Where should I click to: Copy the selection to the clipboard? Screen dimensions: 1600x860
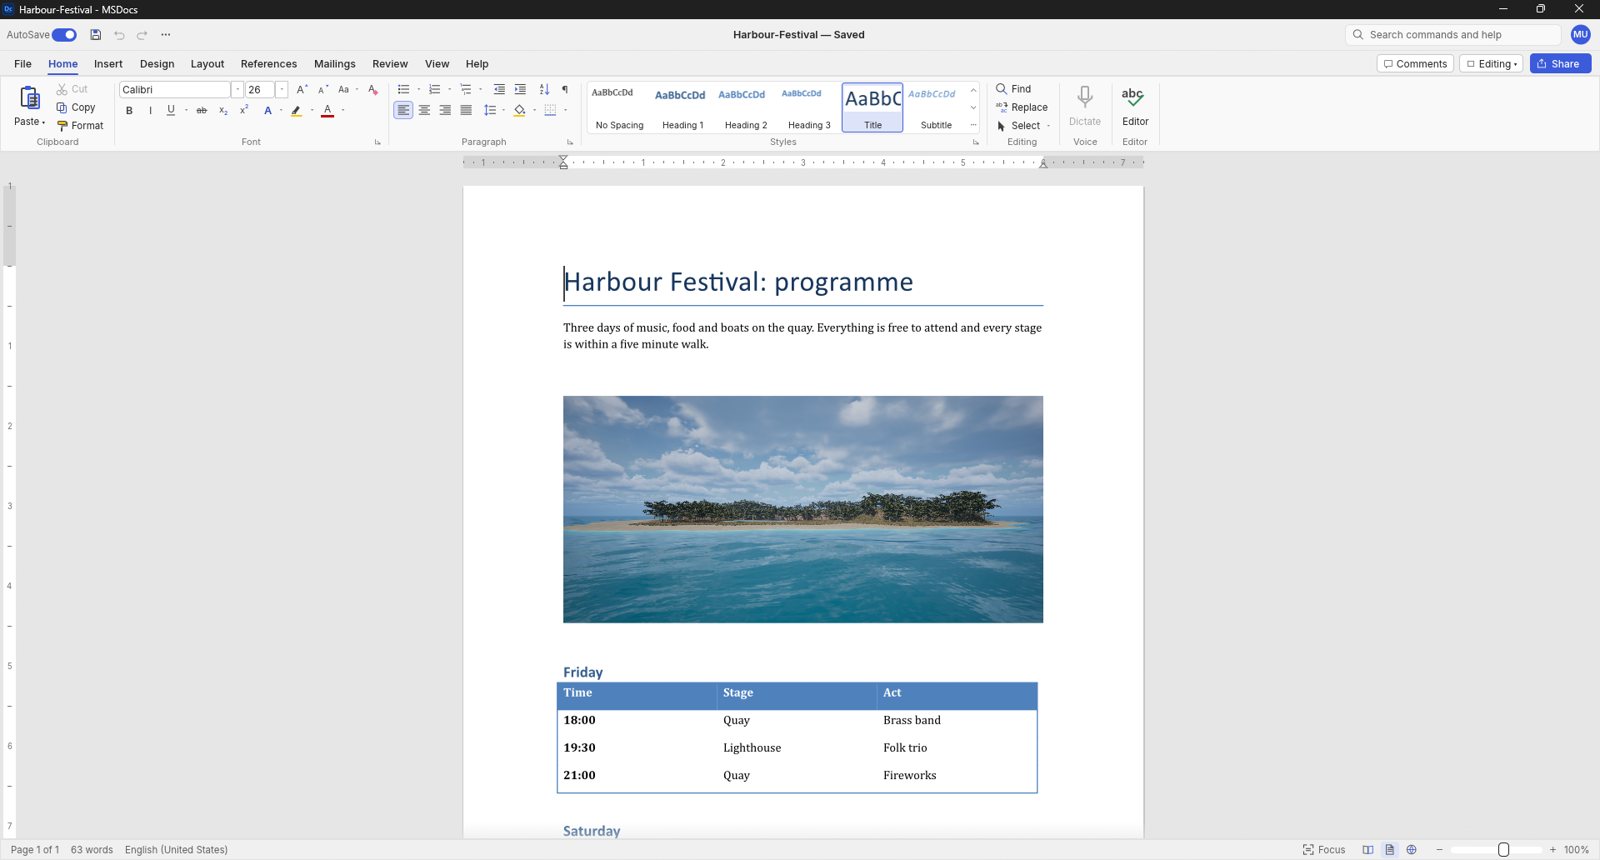point(76,108)
